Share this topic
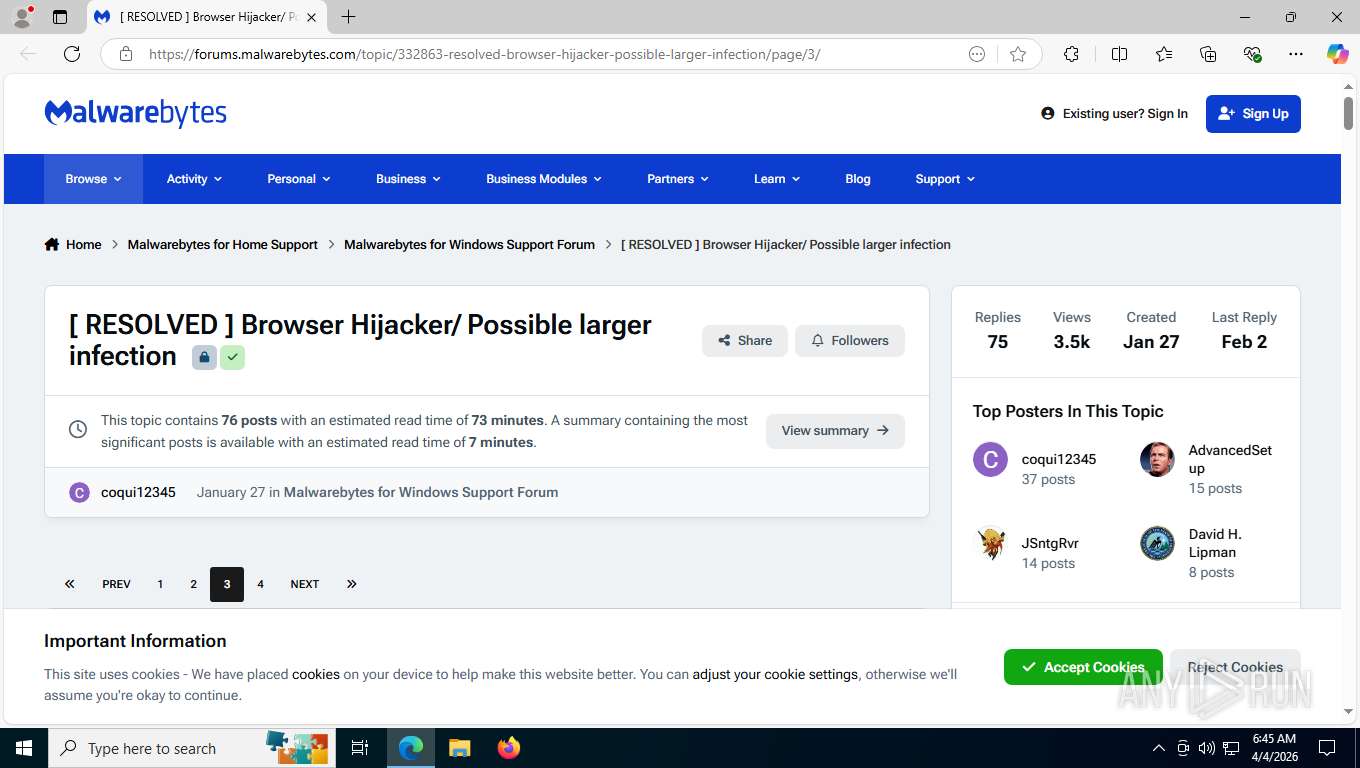 [745, 341]
